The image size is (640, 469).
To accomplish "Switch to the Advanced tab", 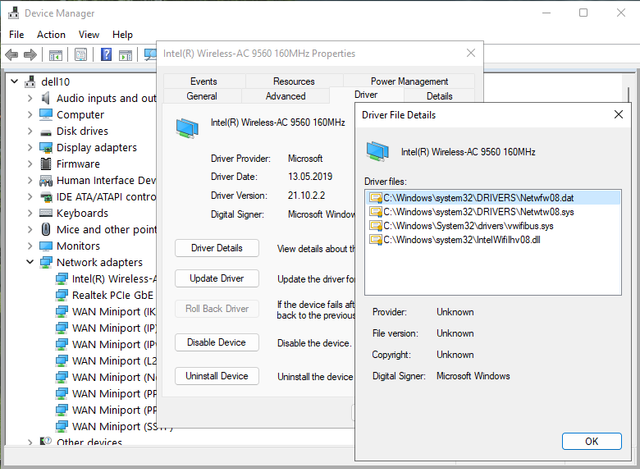I will point(285,96).
